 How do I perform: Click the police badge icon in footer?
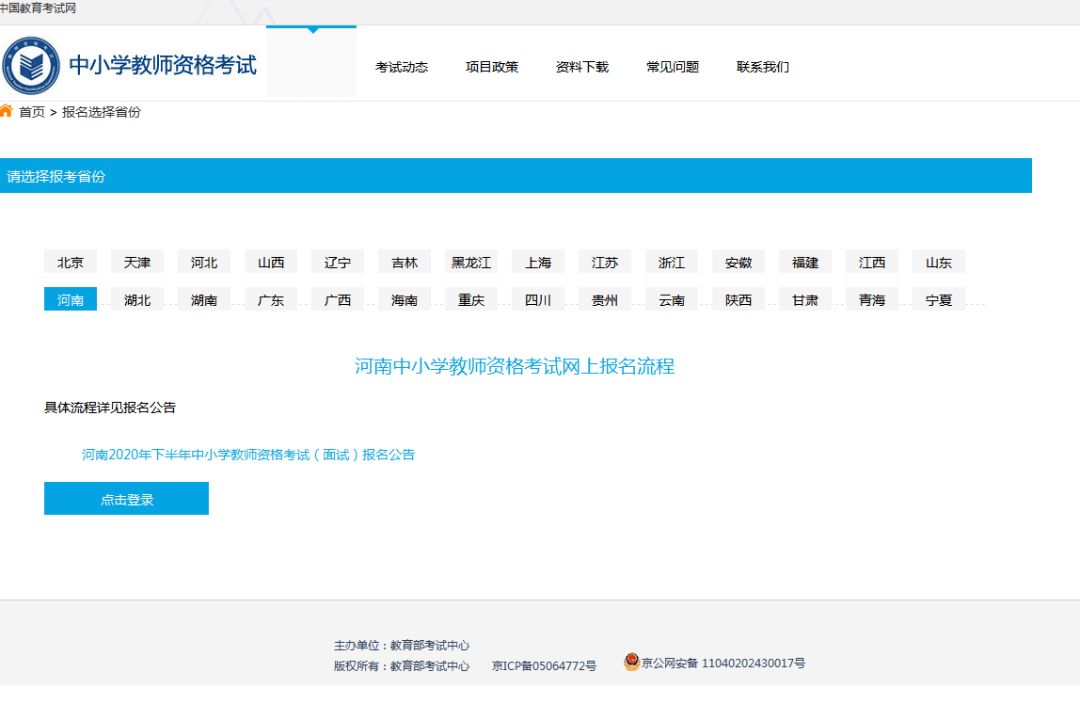coord(632,662)
